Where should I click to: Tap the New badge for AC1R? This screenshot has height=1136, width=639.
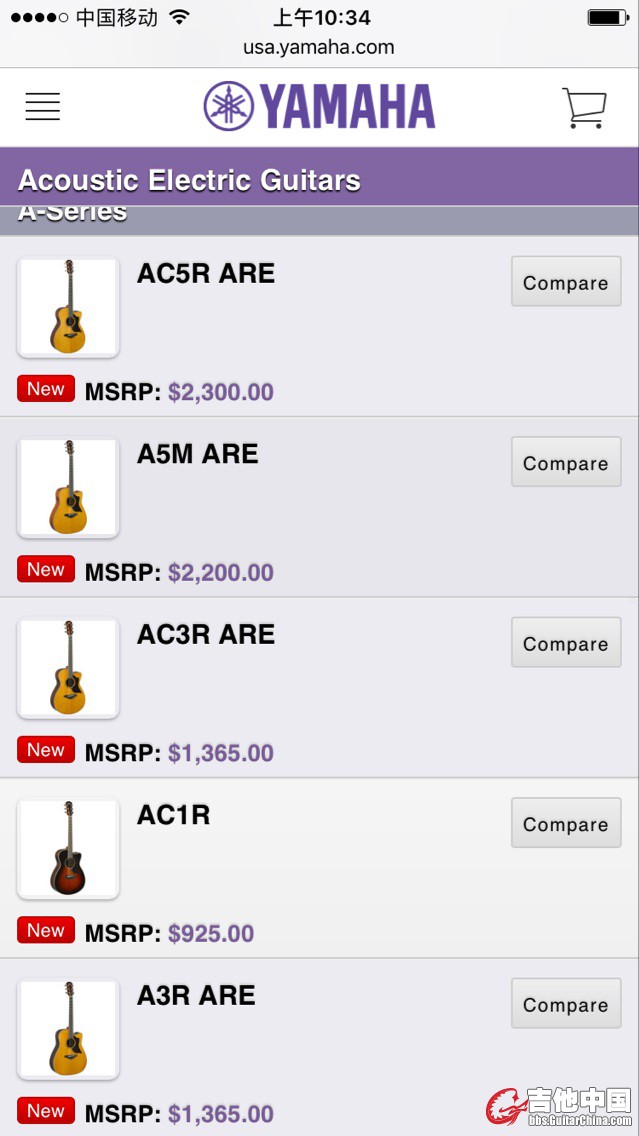(46, 930)
